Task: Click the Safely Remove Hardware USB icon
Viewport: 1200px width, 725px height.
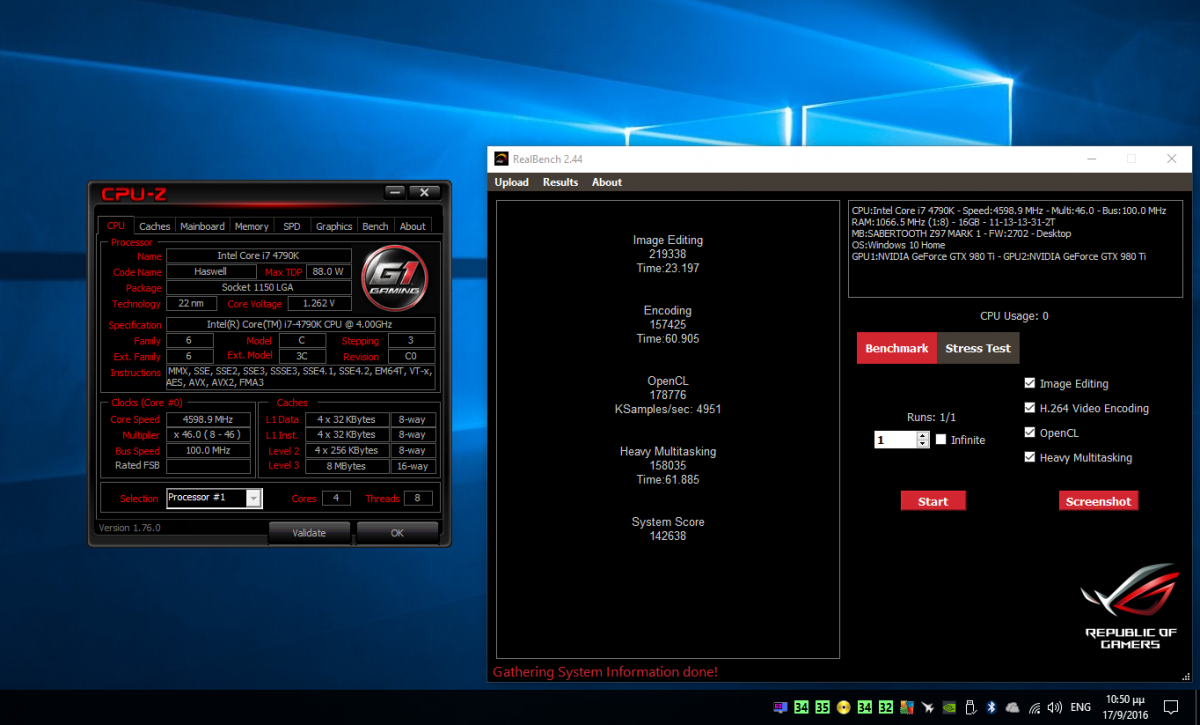Action: pos(970,707)
